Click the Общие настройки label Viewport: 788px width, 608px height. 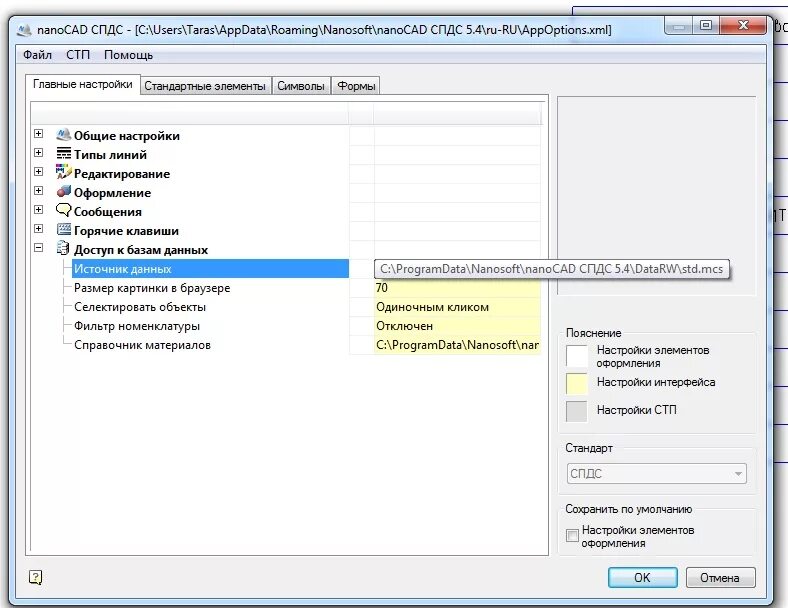(x=127, y=136)
